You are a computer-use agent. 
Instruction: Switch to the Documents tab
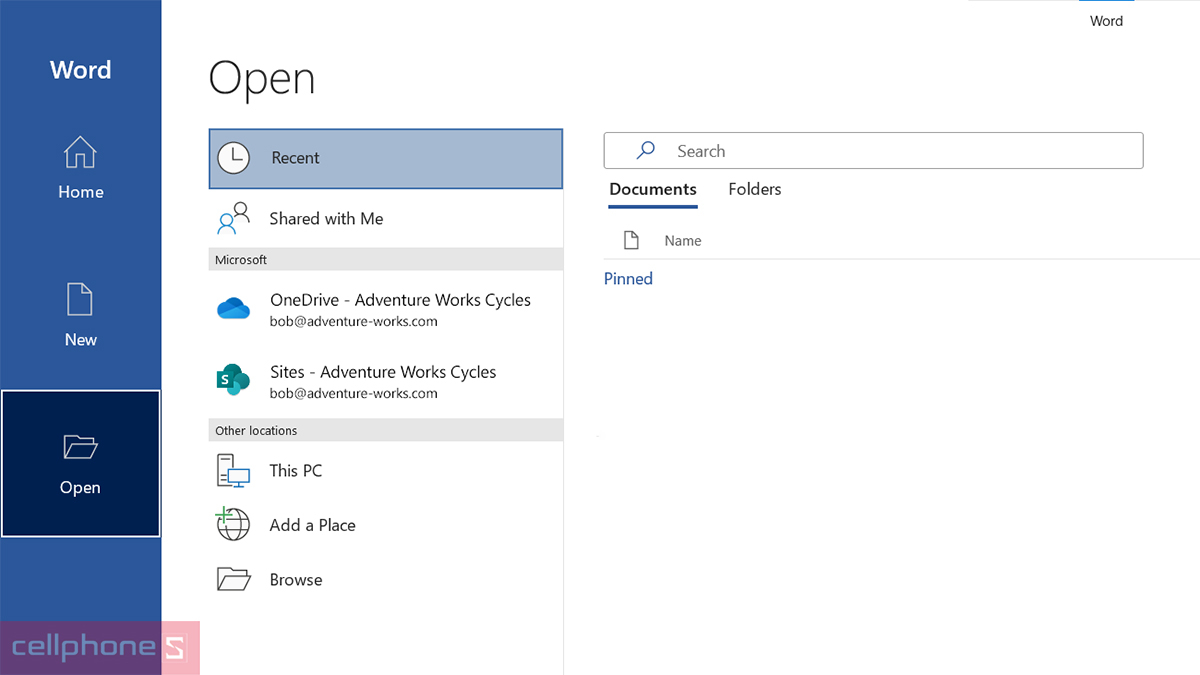pyautogui.click(x=653, y=189)
